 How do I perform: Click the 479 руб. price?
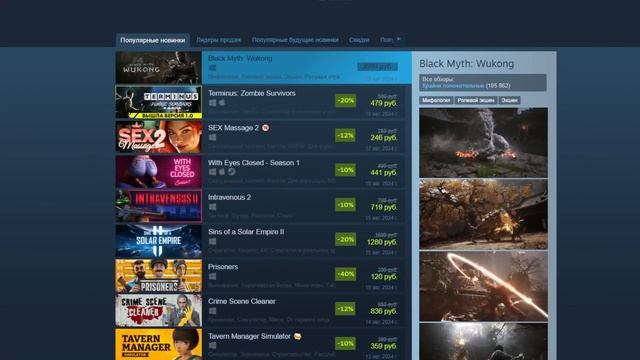pyautogui.click(x=384, y=103)
